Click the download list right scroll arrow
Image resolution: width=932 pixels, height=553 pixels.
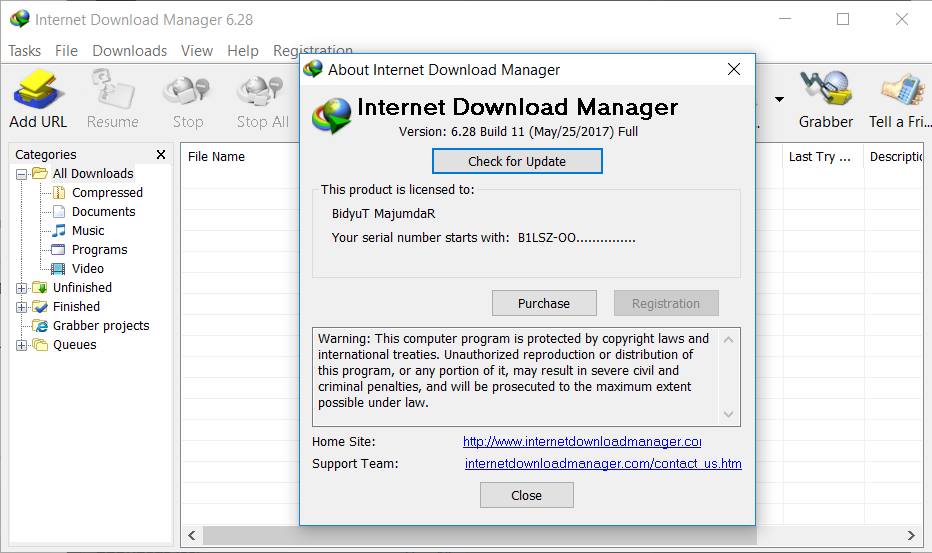tap(911, 535)
